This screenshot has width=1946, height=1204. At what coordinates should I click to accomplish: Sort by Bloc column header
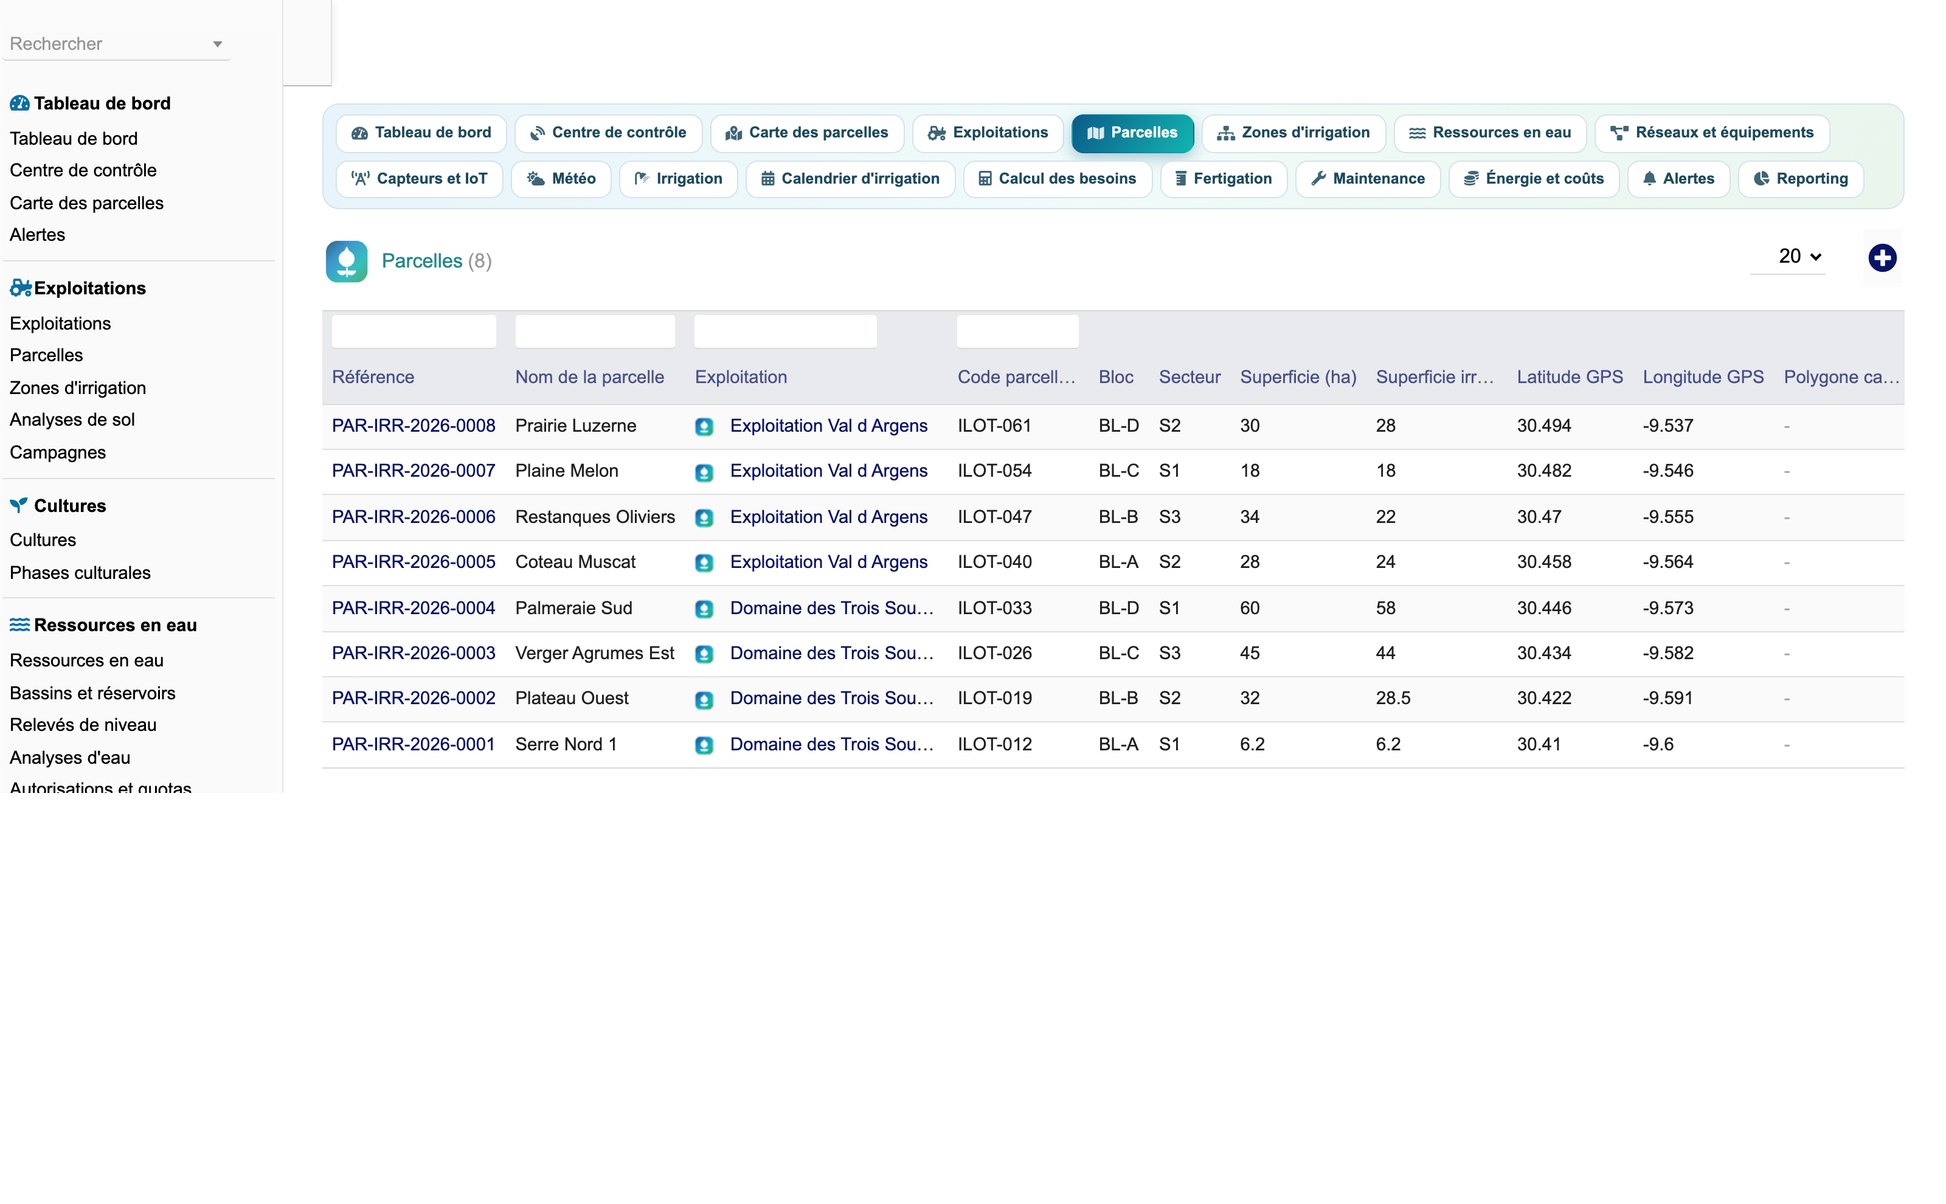point(1116,377)
